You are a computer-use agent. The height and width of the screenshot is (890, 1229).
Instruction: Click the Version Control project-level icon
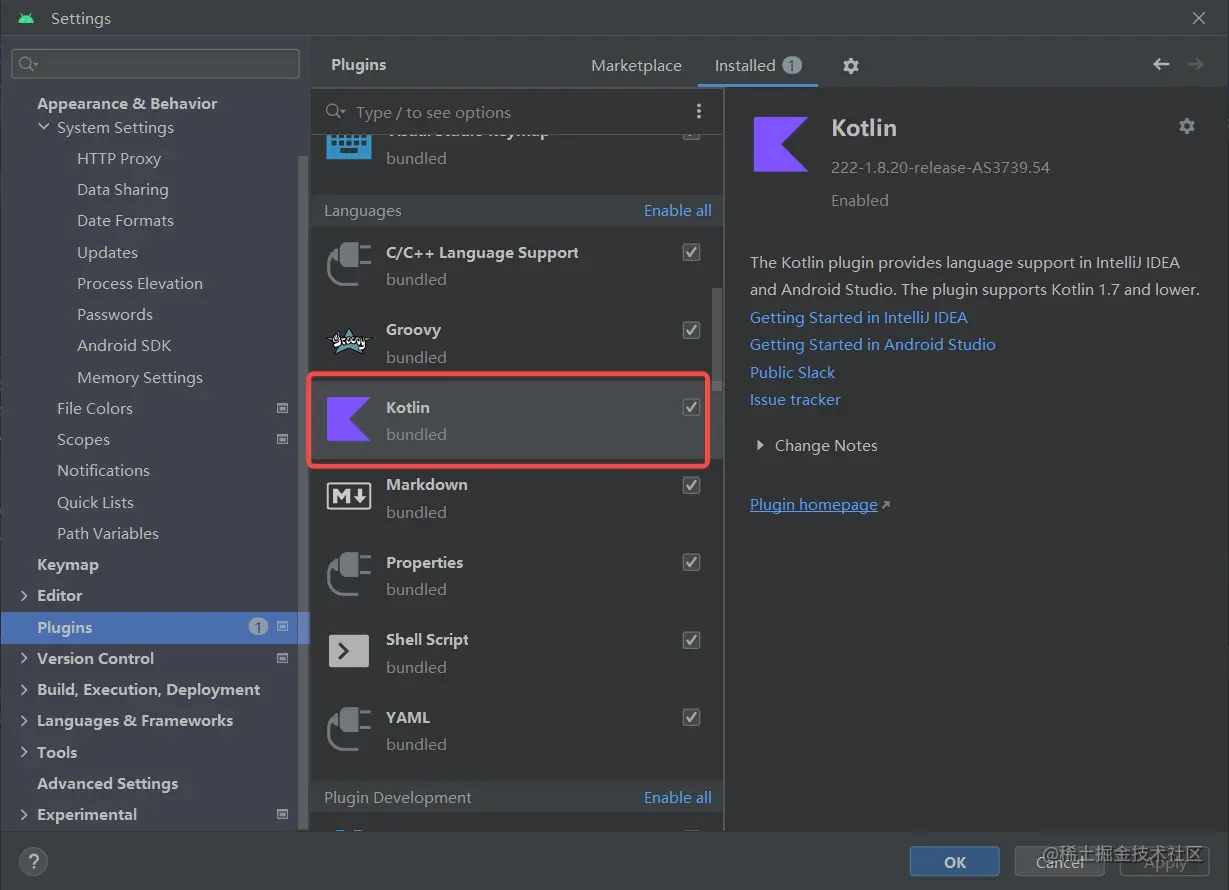[282, 658]
